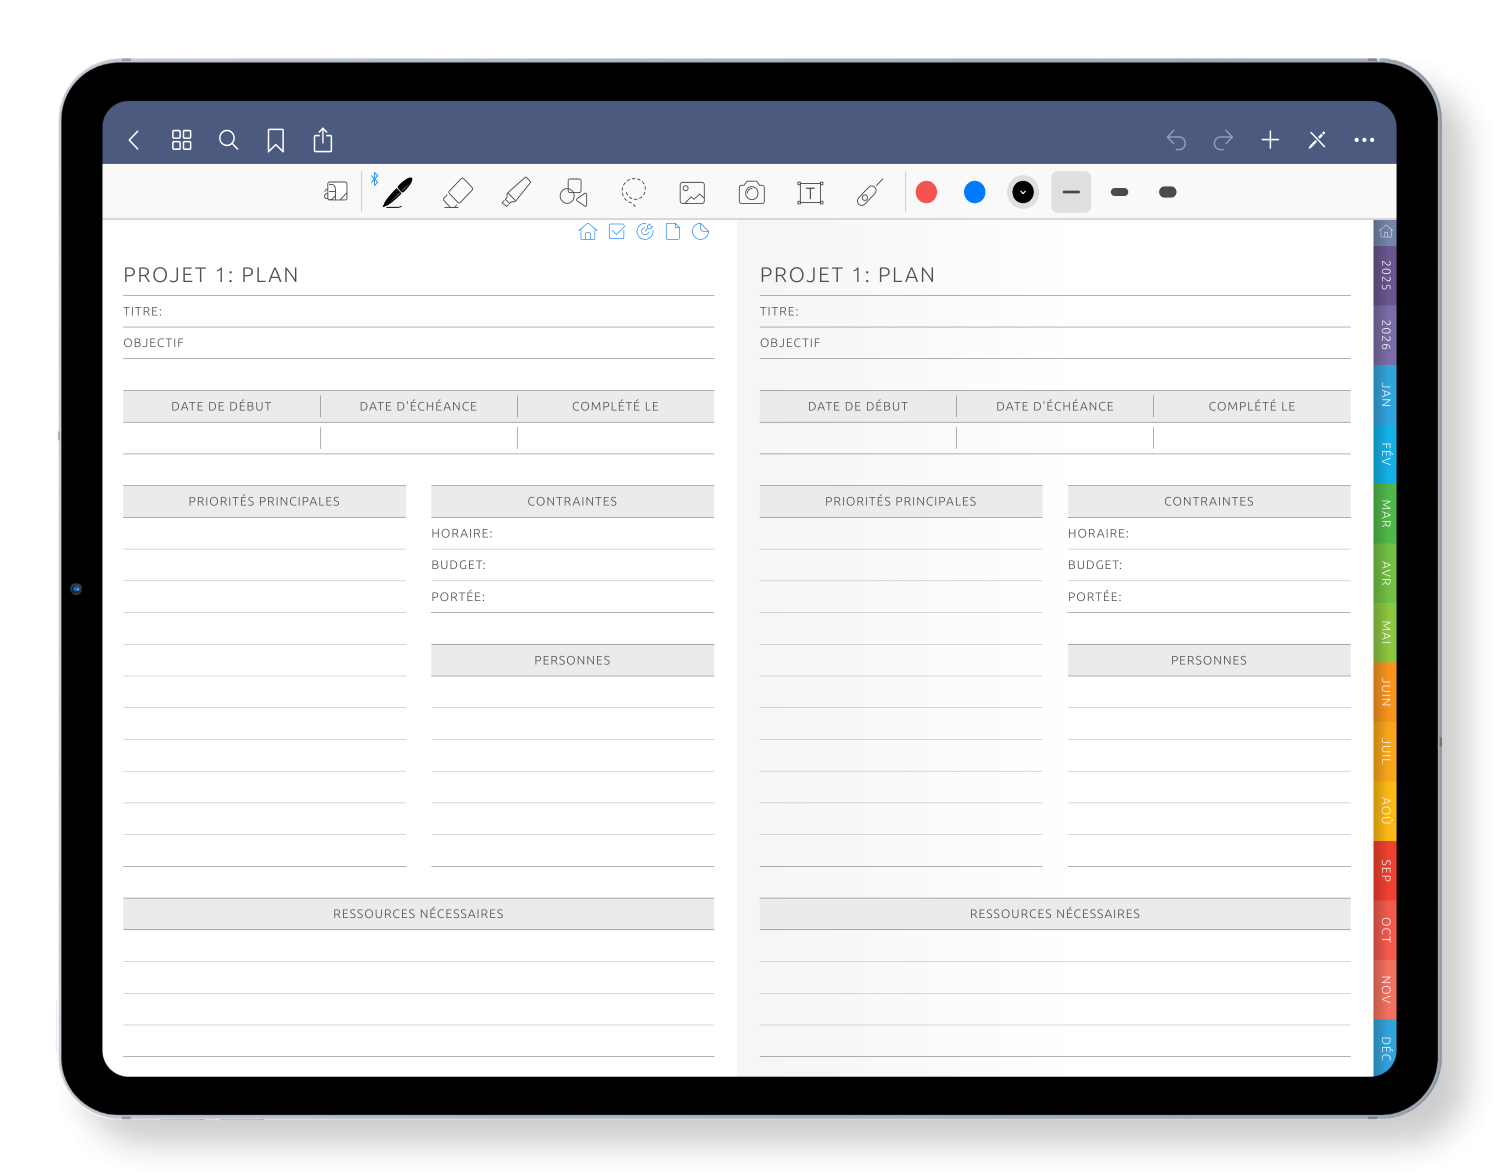Open the goals target page link
Image resolution: width=1500 pixels, height=1175 pixels.
tap(645, 232)
